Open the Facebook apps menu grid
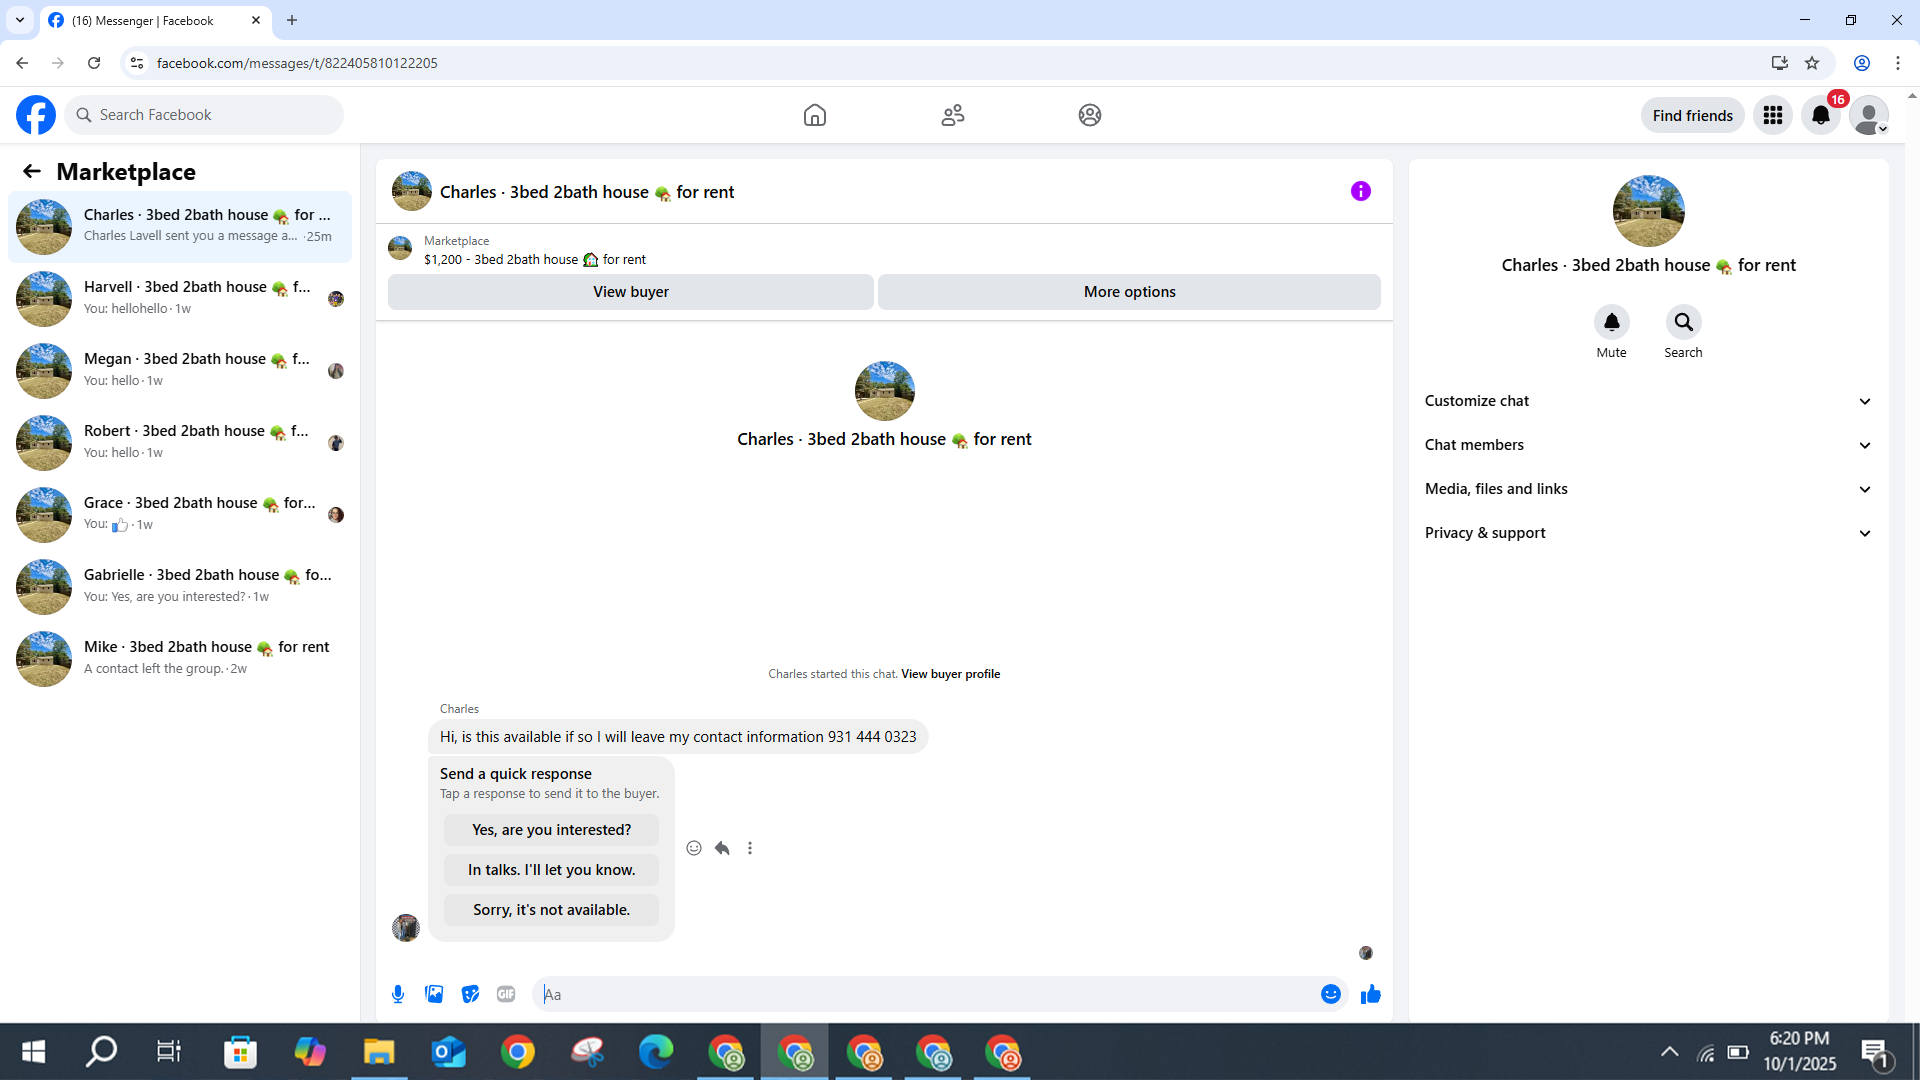Viewport: 1920px width, 1080px height. tap(1773, 115)
